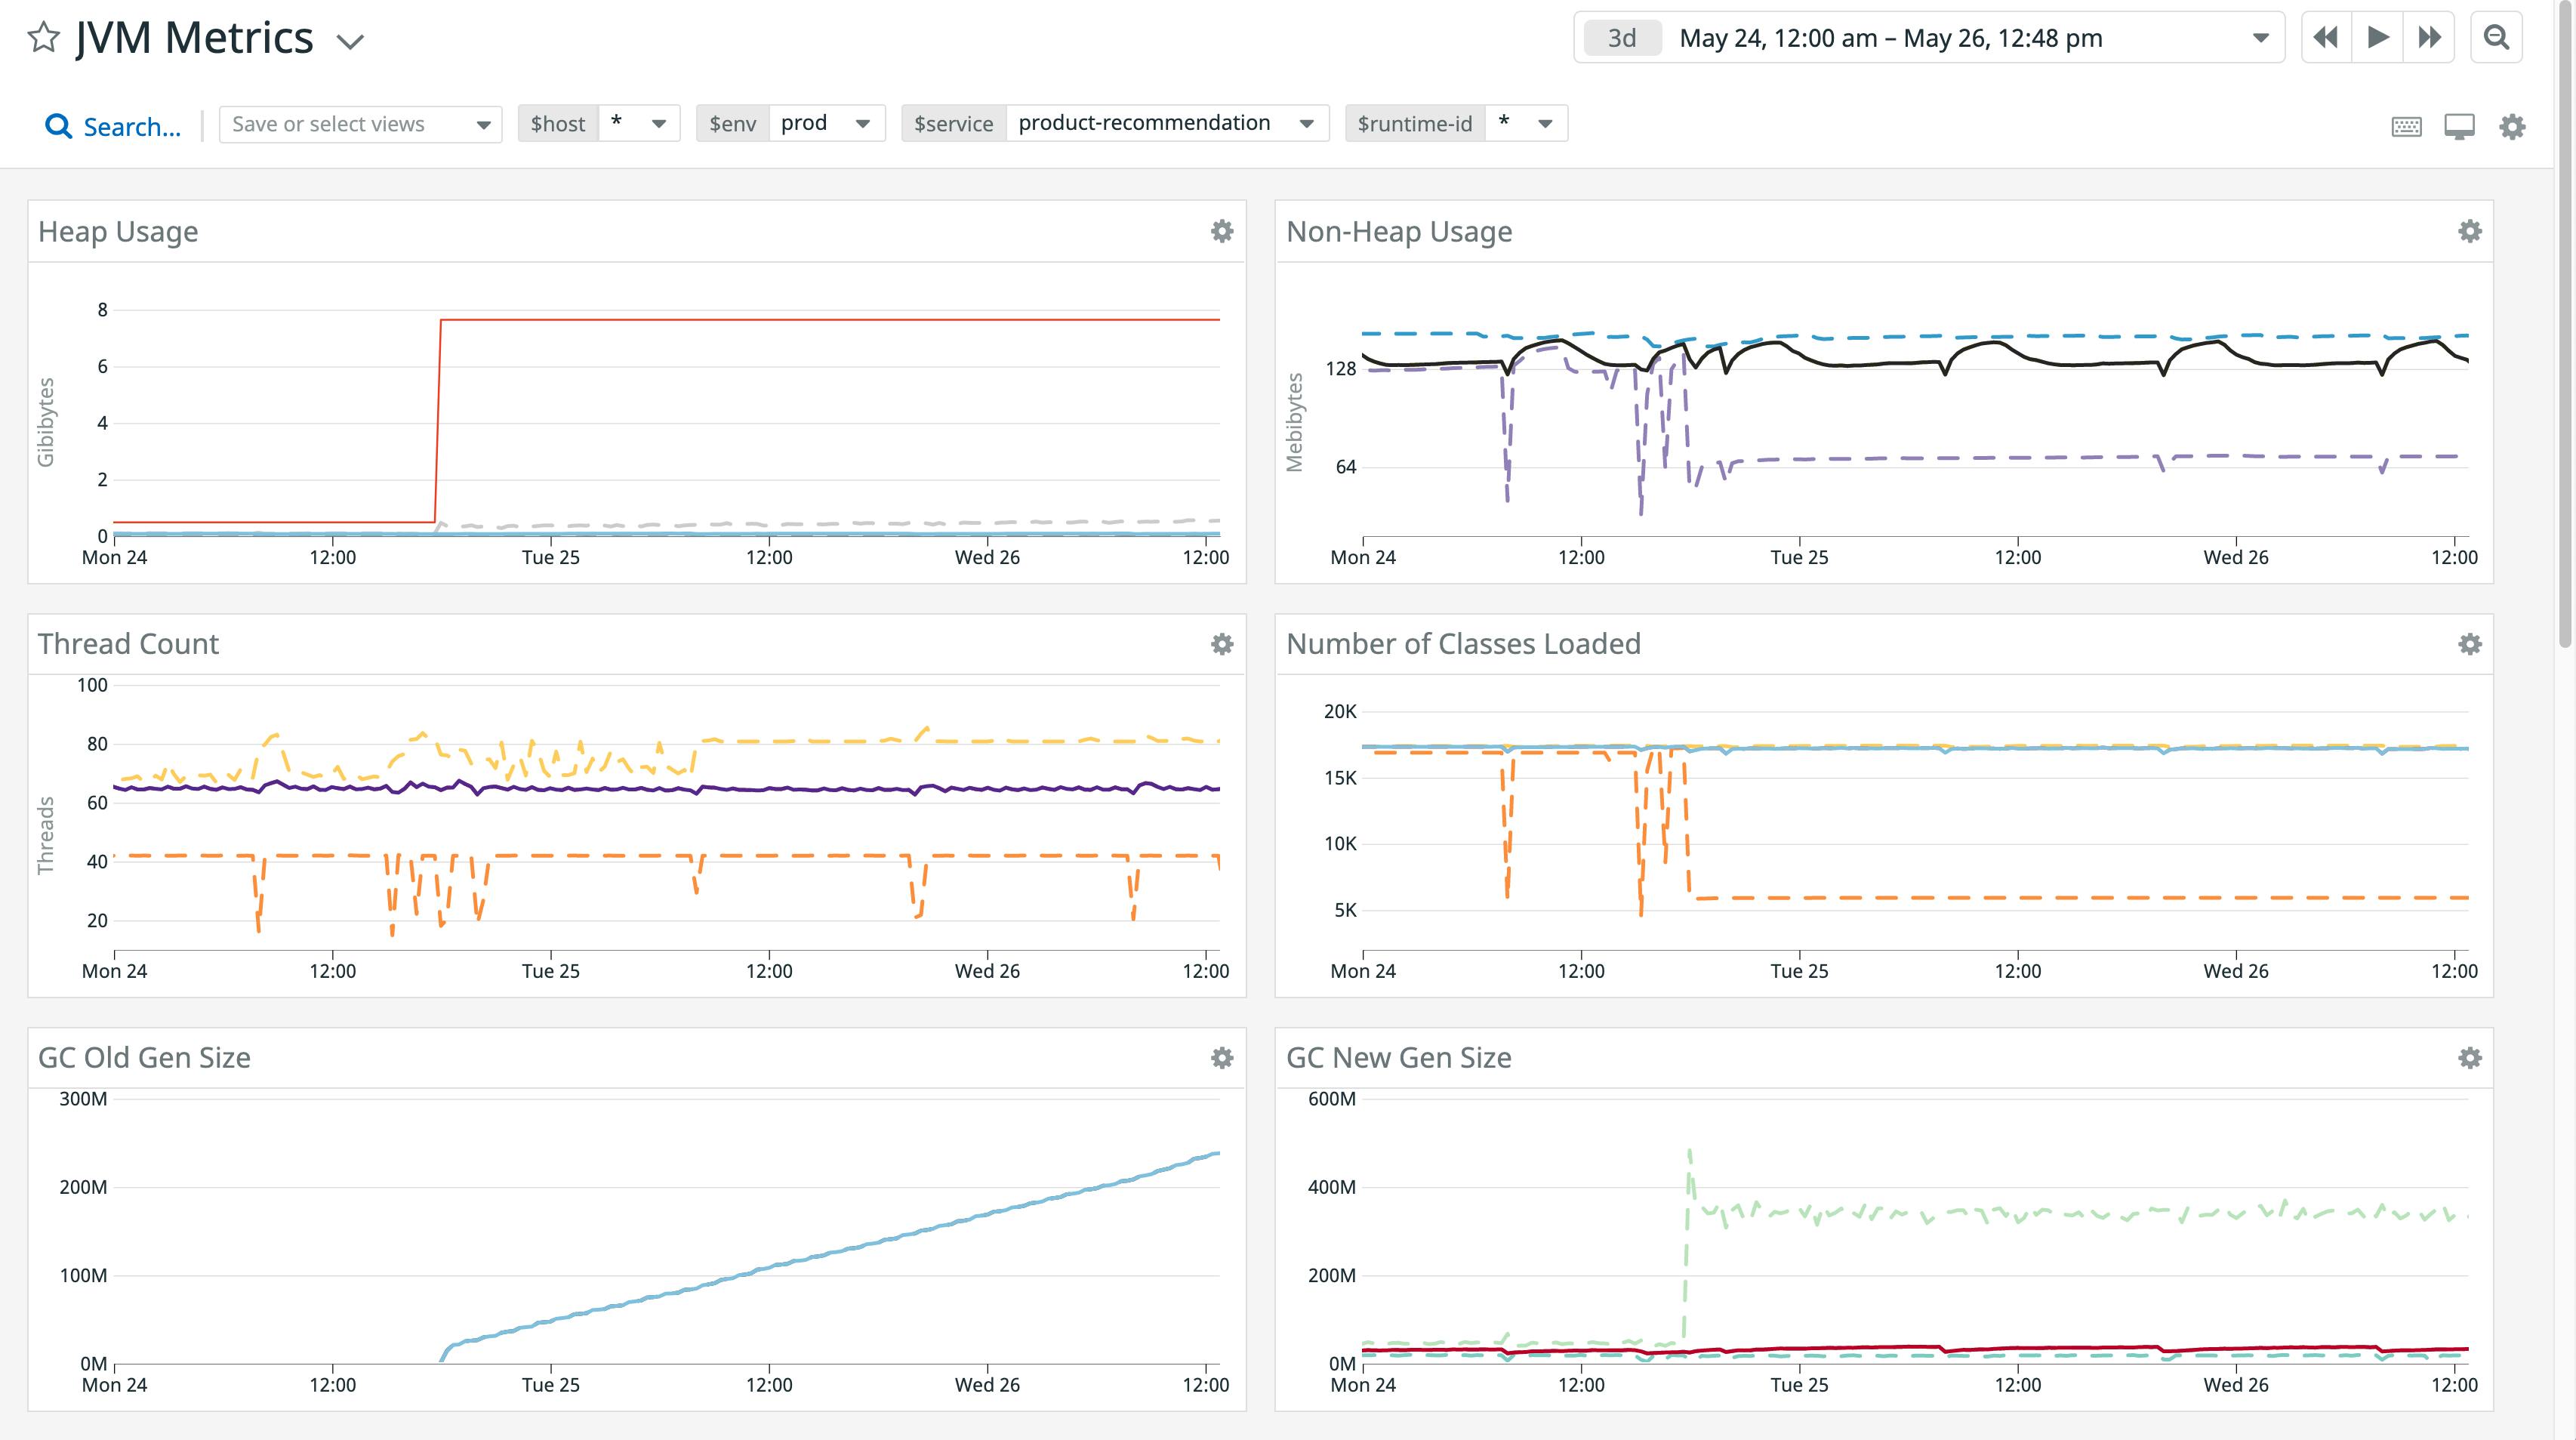This screenshot has width=2576, height=1440.
Task: Open the keyboard shortcuts icon
Action: point(2406,126)
